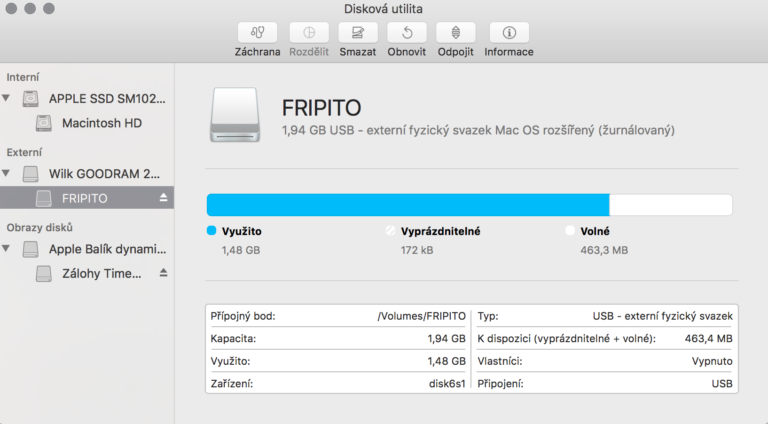Click the Rozdělit partition toolbar icon
Viewport: 768px width, 424px height.
pos(308,33)
